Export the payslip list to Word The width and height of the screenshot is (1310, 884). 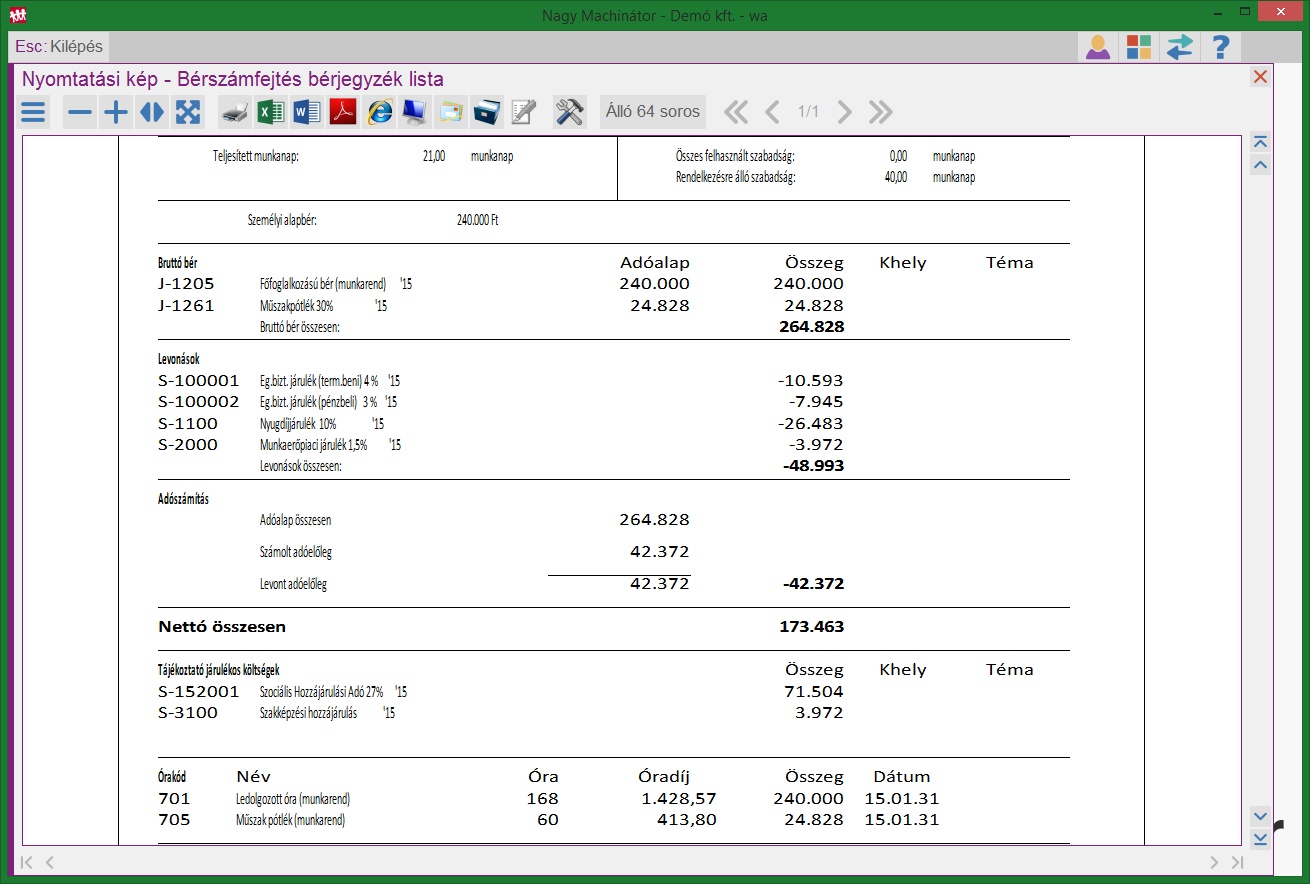[x=306, y=112]
